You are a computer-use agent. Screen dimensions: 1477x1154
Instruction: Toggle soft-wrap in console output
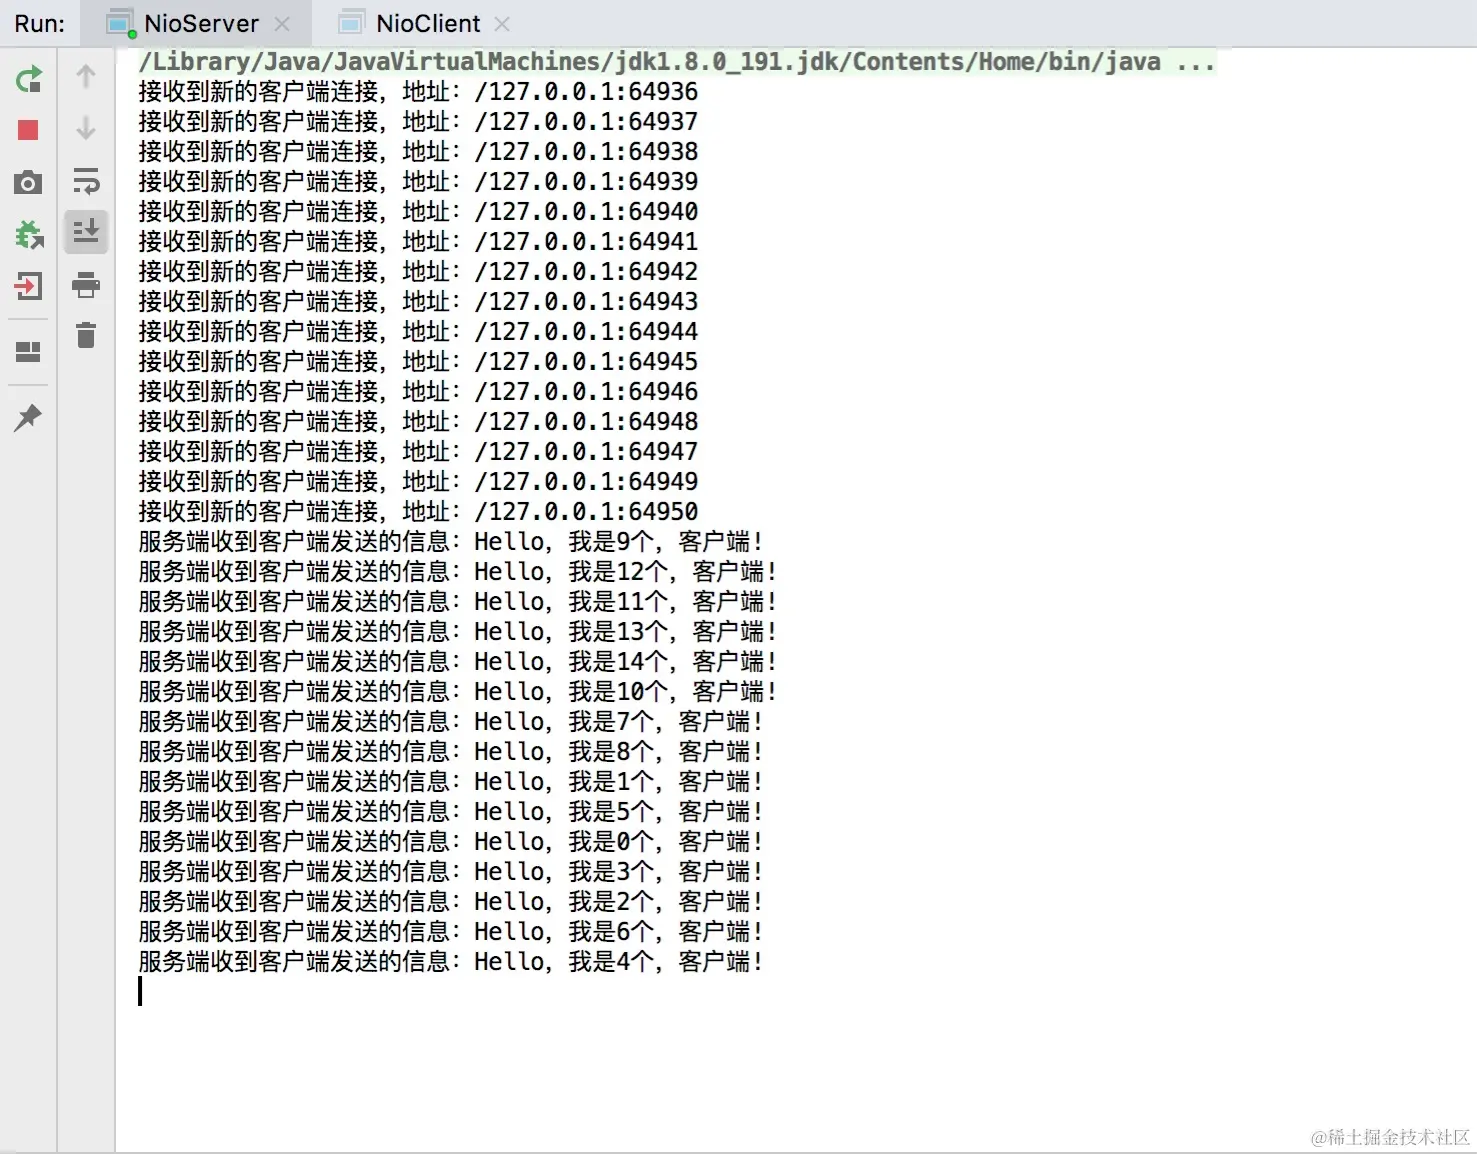86,181
